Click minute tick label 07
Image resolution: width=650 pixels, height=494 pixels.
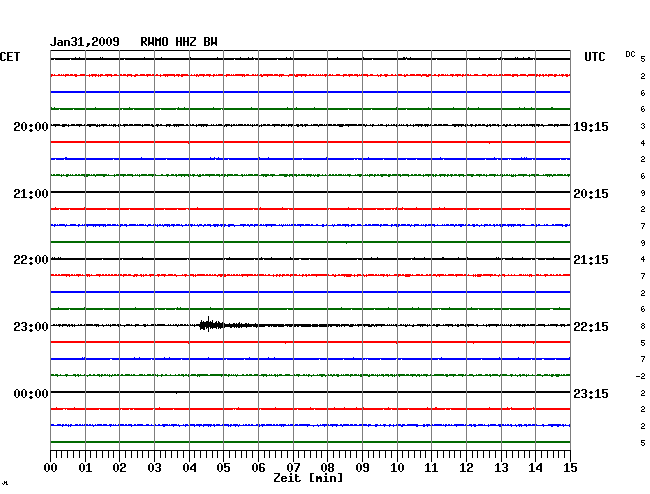click(293, 468)
